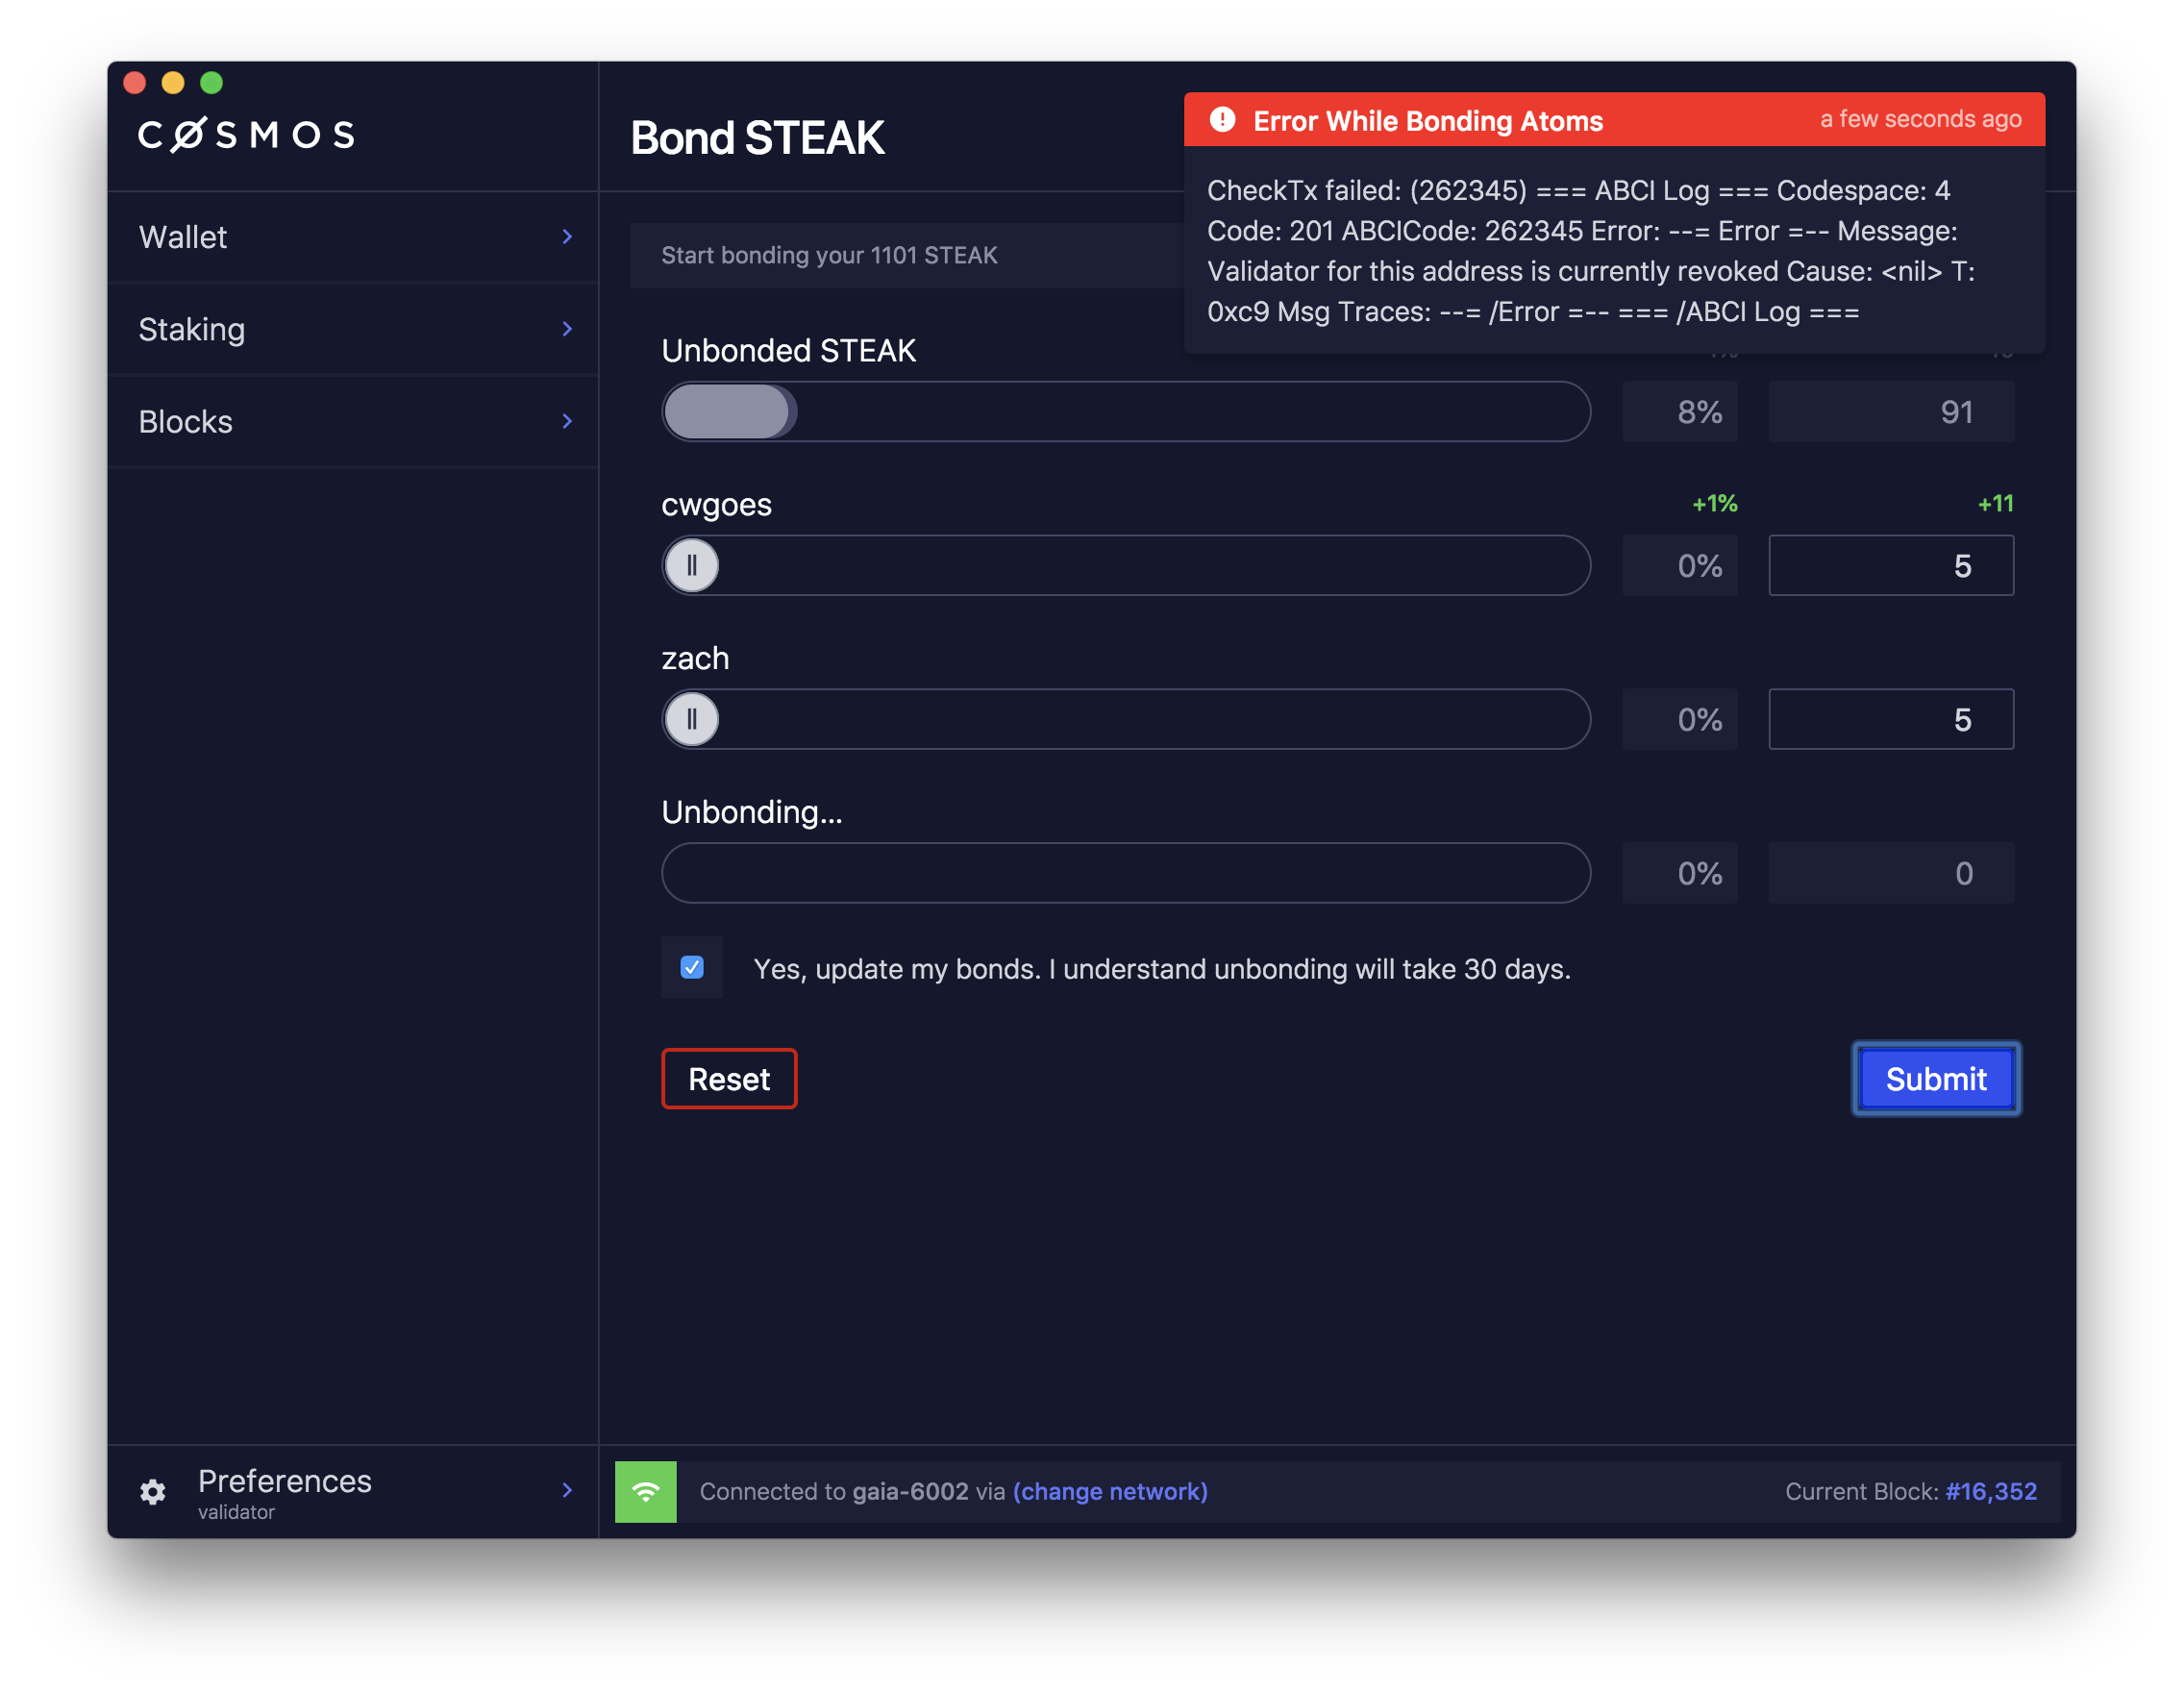
Task: Click the Cosmos logo
Action: click(246, 135)
